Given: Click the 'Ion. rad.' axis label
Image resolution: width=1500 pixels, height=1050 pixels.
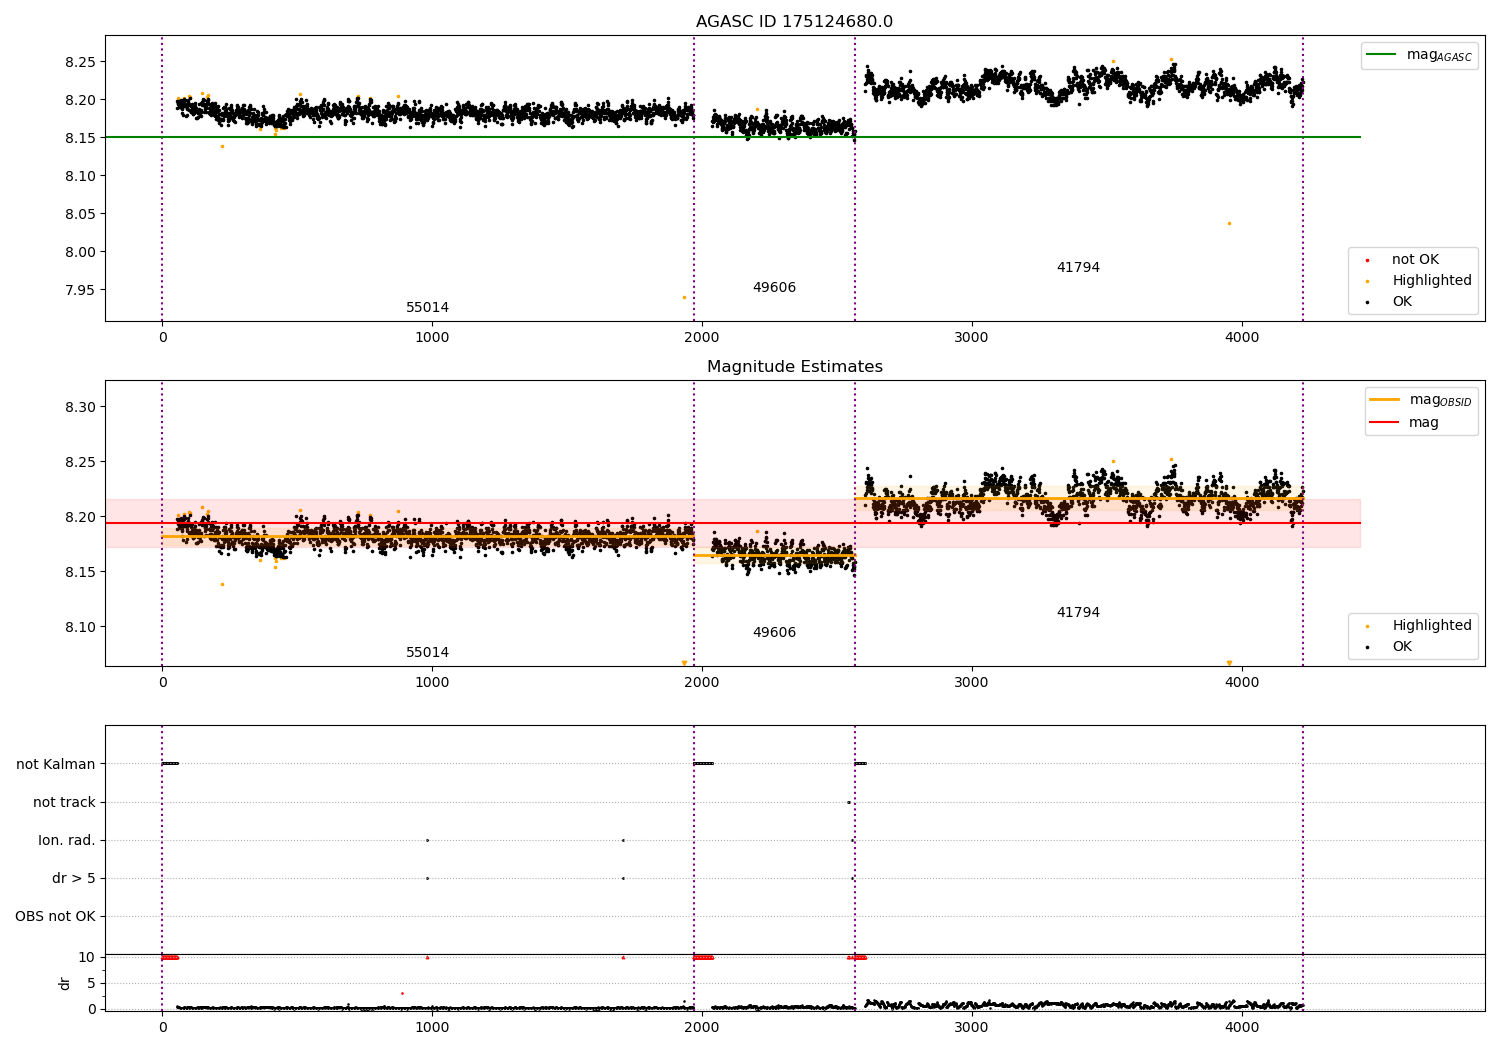Looking at the screenshot, I should [67, 840].
